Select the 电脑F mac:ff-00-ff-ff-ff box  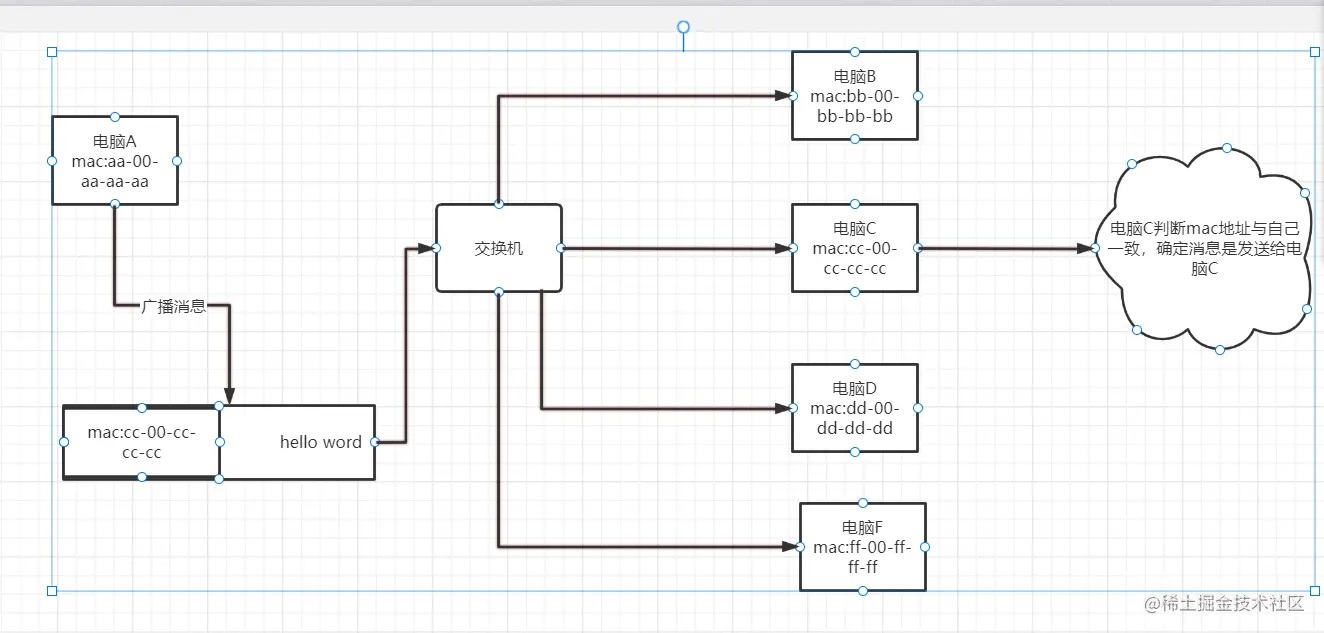pyautogui.click(x=863, y=547)
